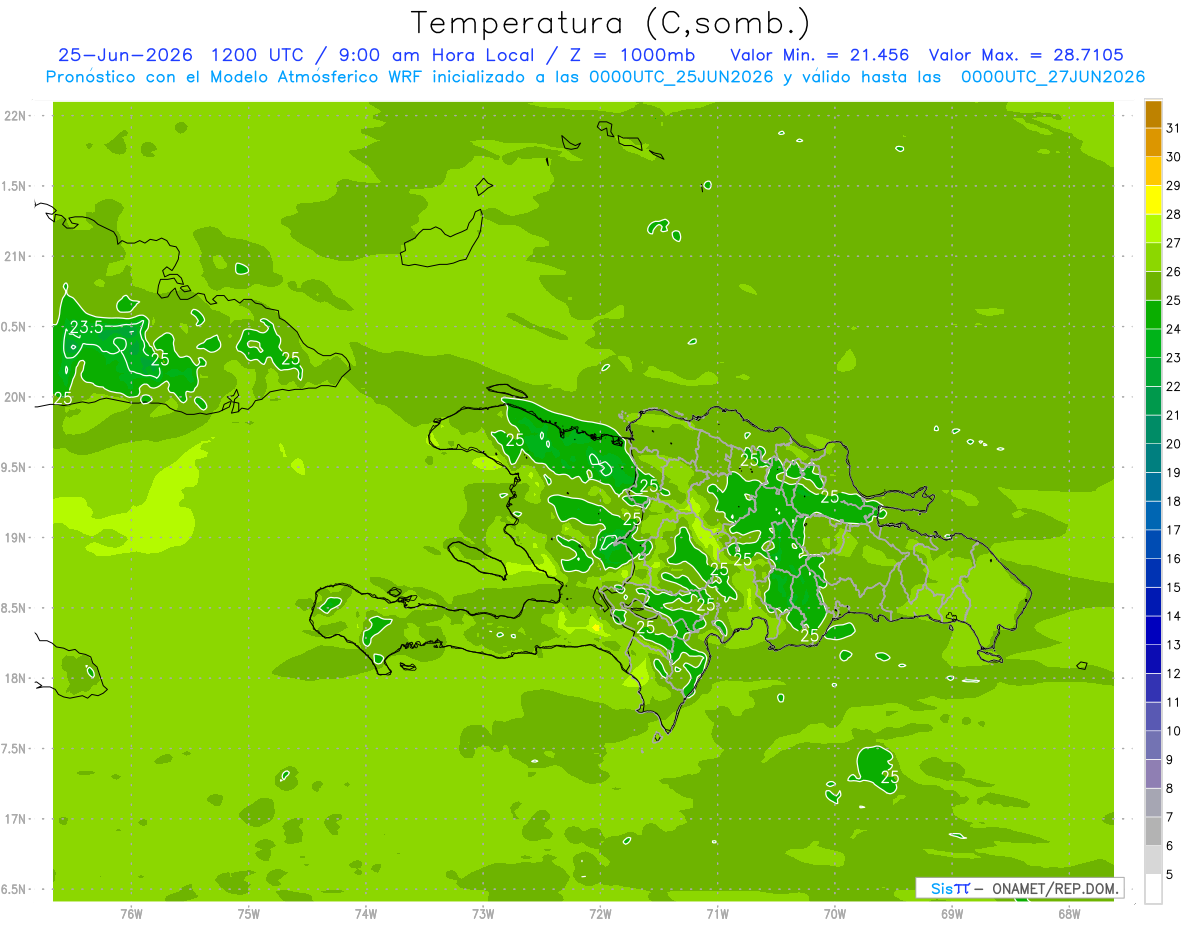1200x927 pixels.
Task: Click the "0000UTC_27JUN2026" valid-until timestamp
Action: point(1053,77)
